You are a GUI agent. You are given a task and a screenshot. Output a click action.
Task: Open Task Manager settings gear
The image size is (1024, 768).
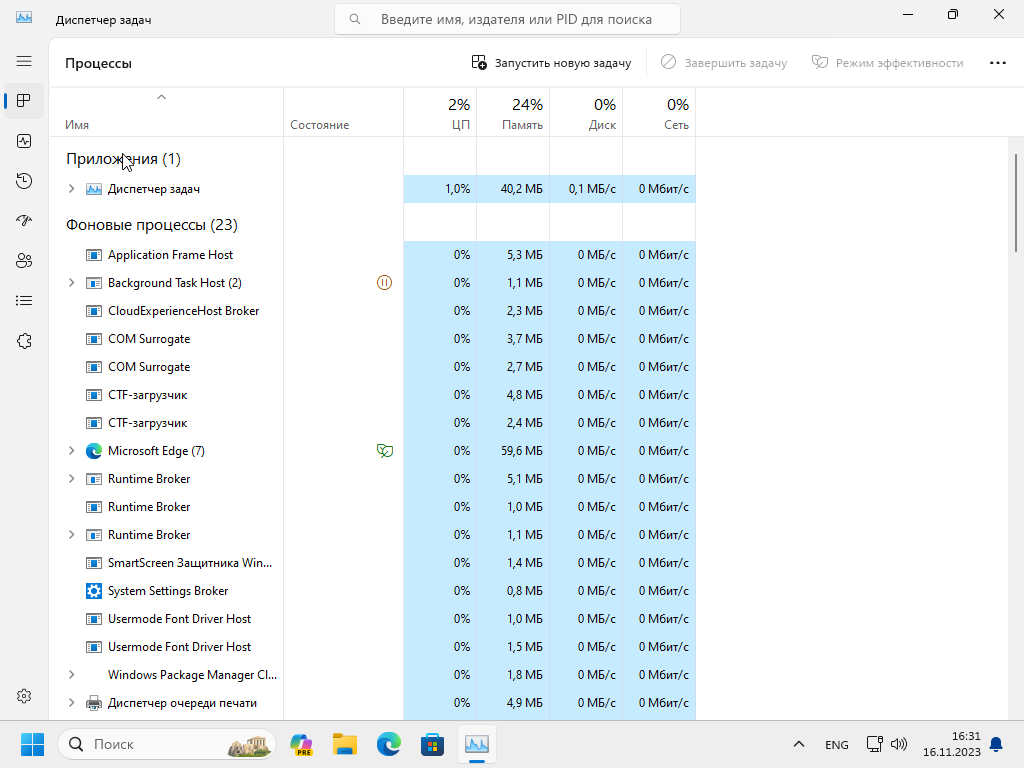point(24,696)
